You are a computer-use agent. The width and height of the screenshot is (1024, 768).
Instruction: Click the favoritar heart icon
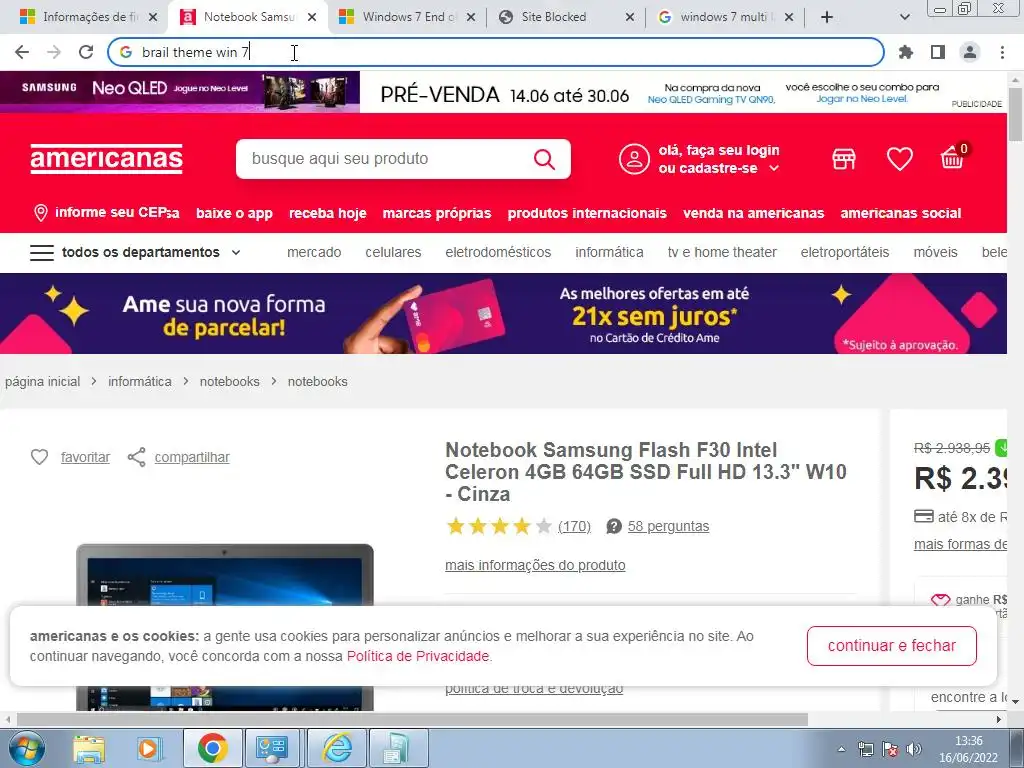(39, 457)
